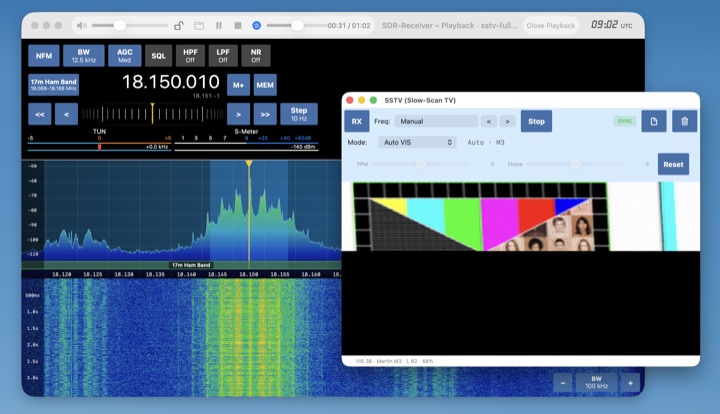Viewport: 720px width, 414px height.
Task: Save frequency with M+ button
Action: point(238,85)
